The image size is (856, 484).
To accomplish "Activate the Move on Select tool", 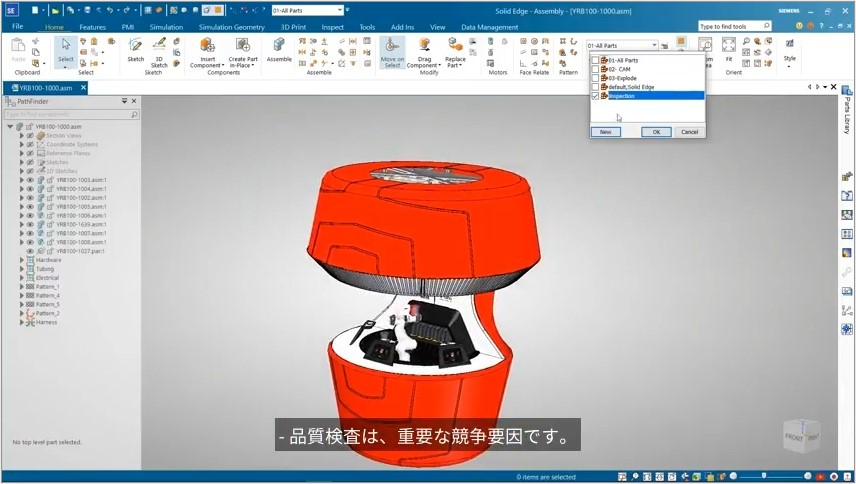I will 392,47.
